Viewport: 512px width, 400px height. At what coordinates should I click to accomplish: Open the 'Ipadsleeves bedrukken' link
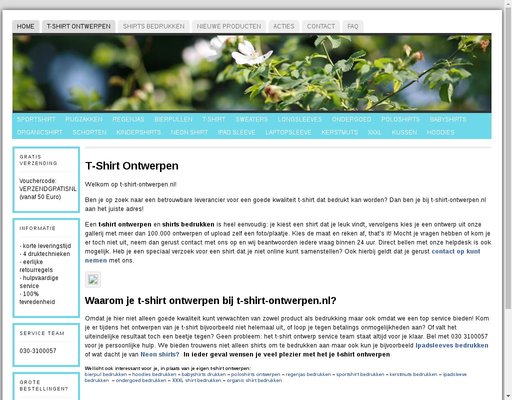[452, 345]
